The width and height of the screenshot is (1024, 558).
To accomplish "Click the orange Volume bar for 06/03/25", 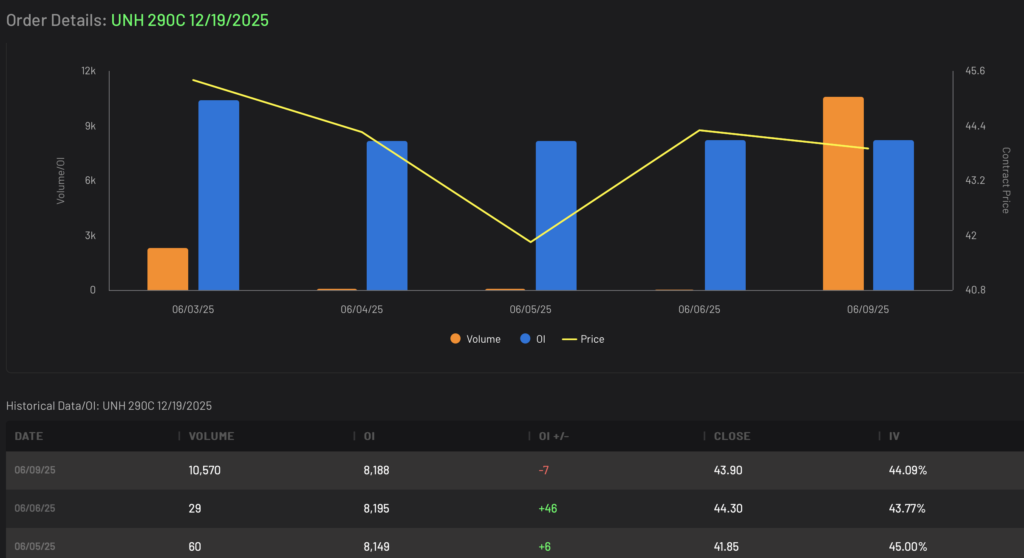I will click(168, 269).
